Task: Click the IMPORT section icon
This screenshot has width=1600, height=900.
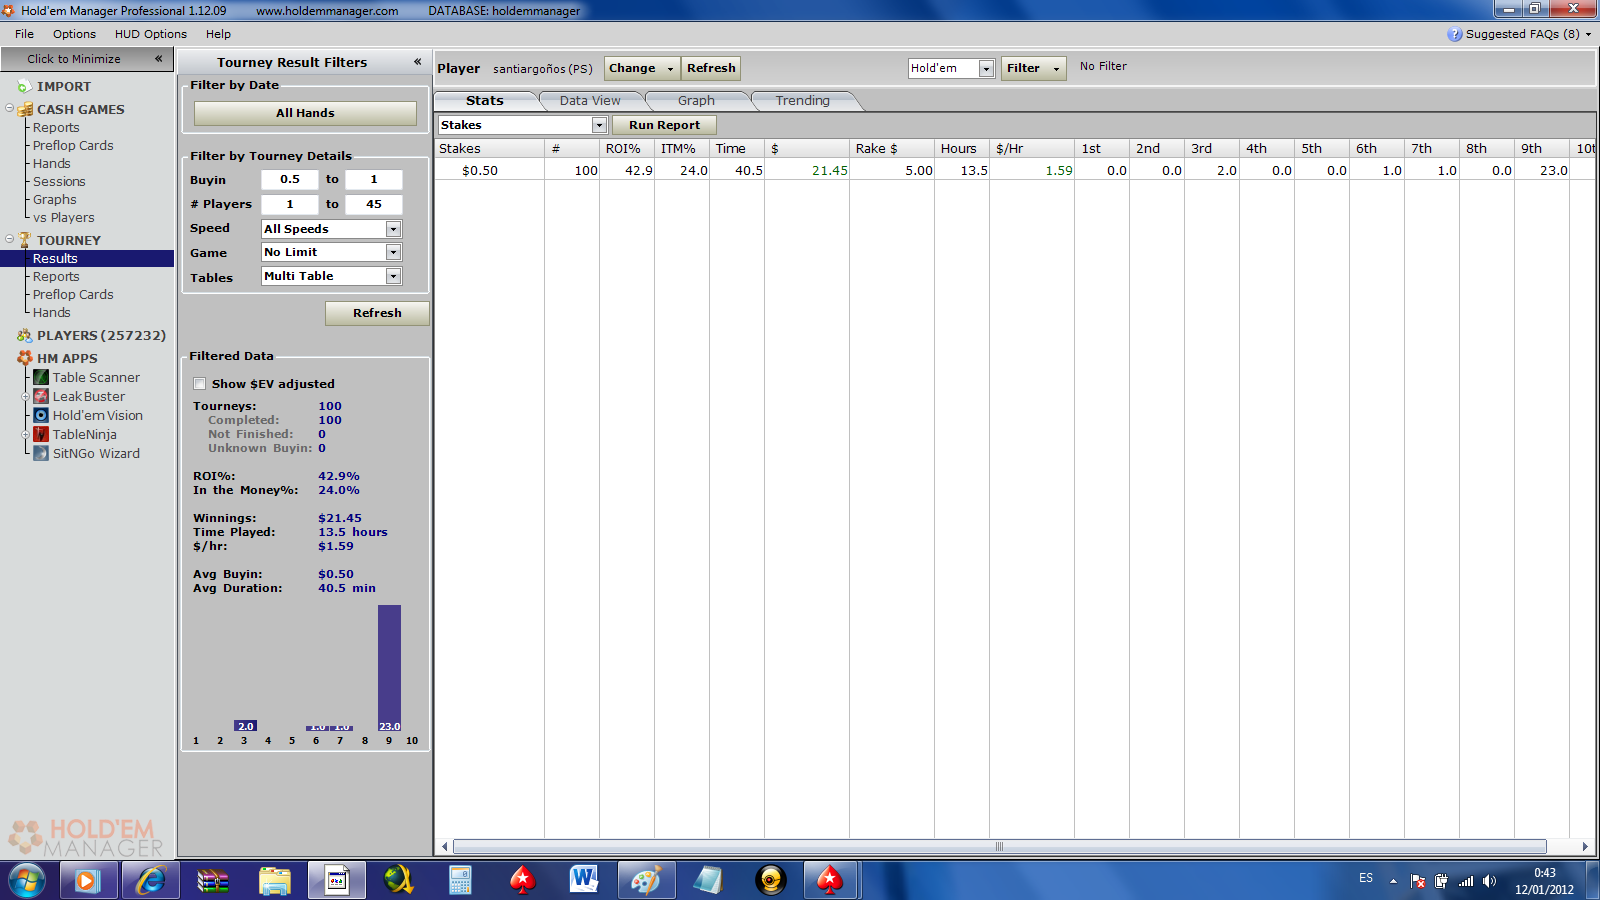Action: [25, 87]
